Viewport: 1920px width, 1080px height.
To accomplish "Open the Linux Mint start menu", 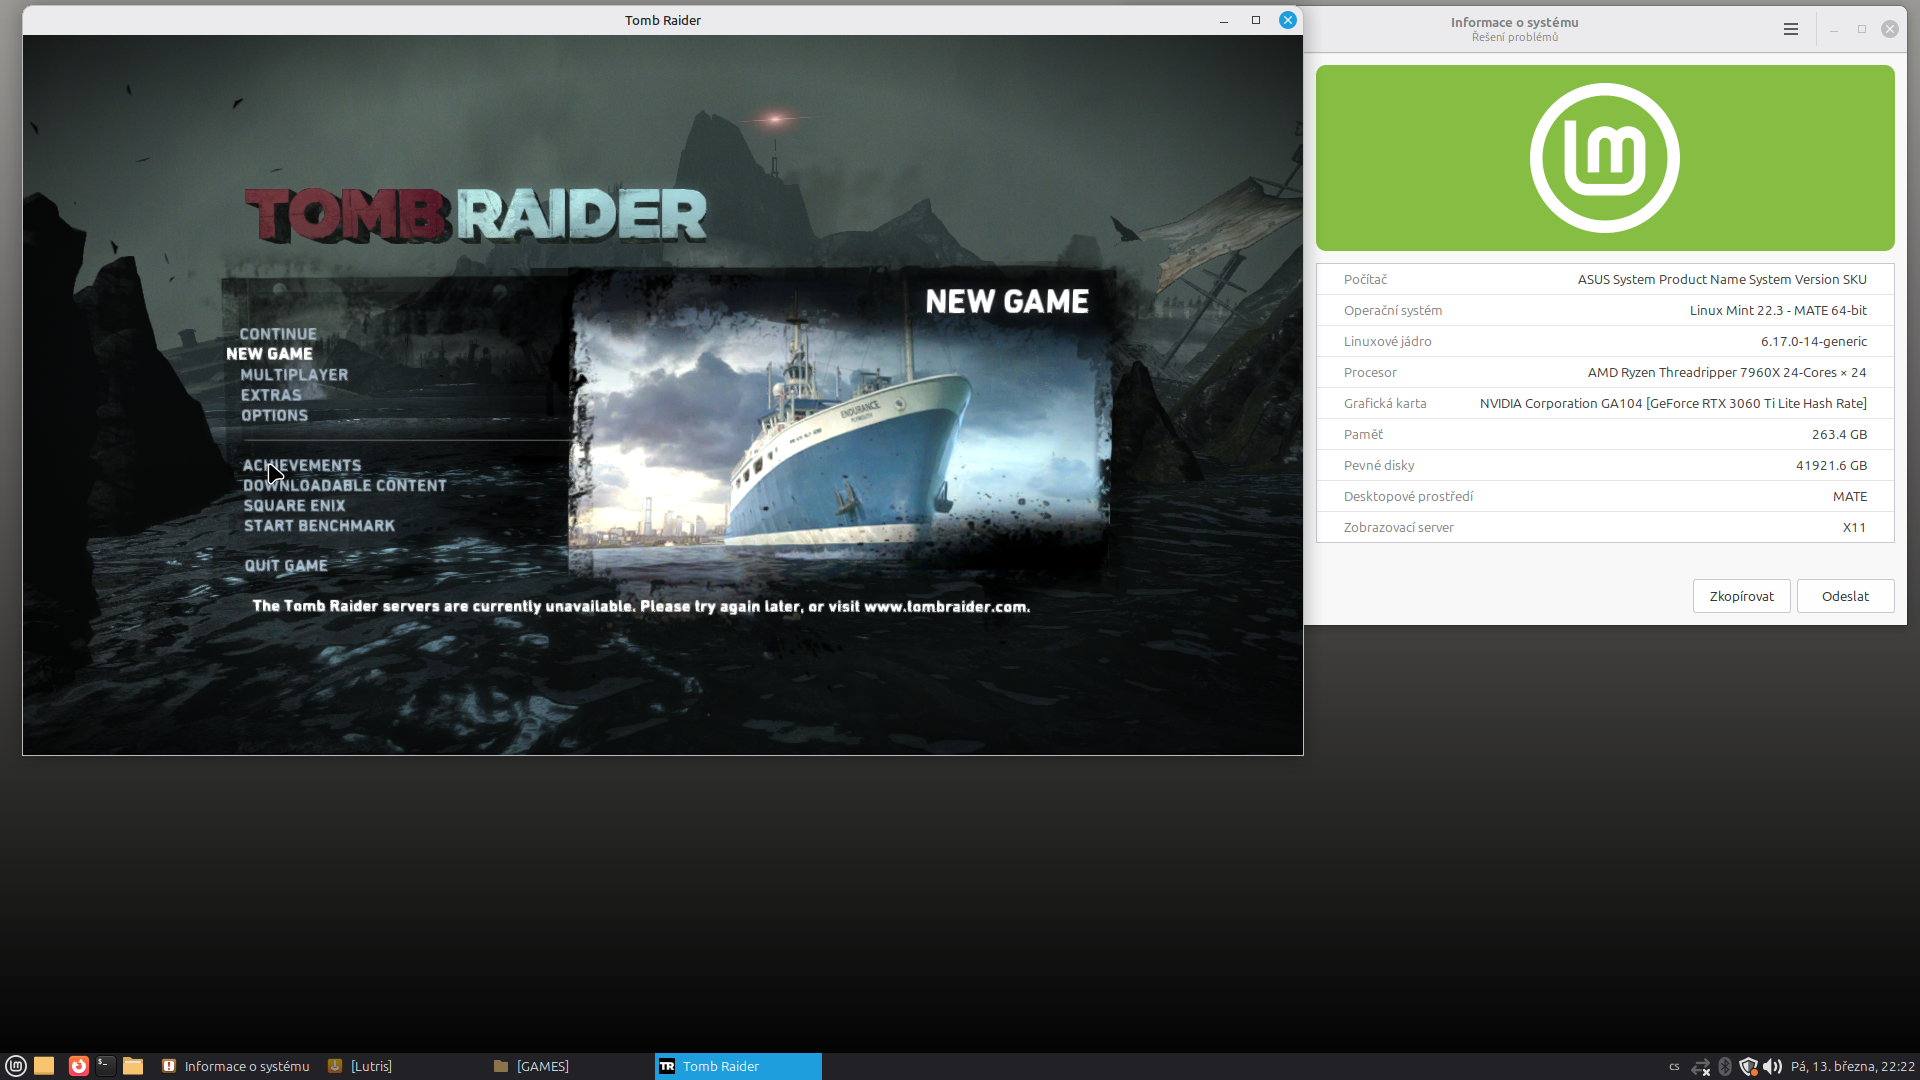I will point(15,1066).
